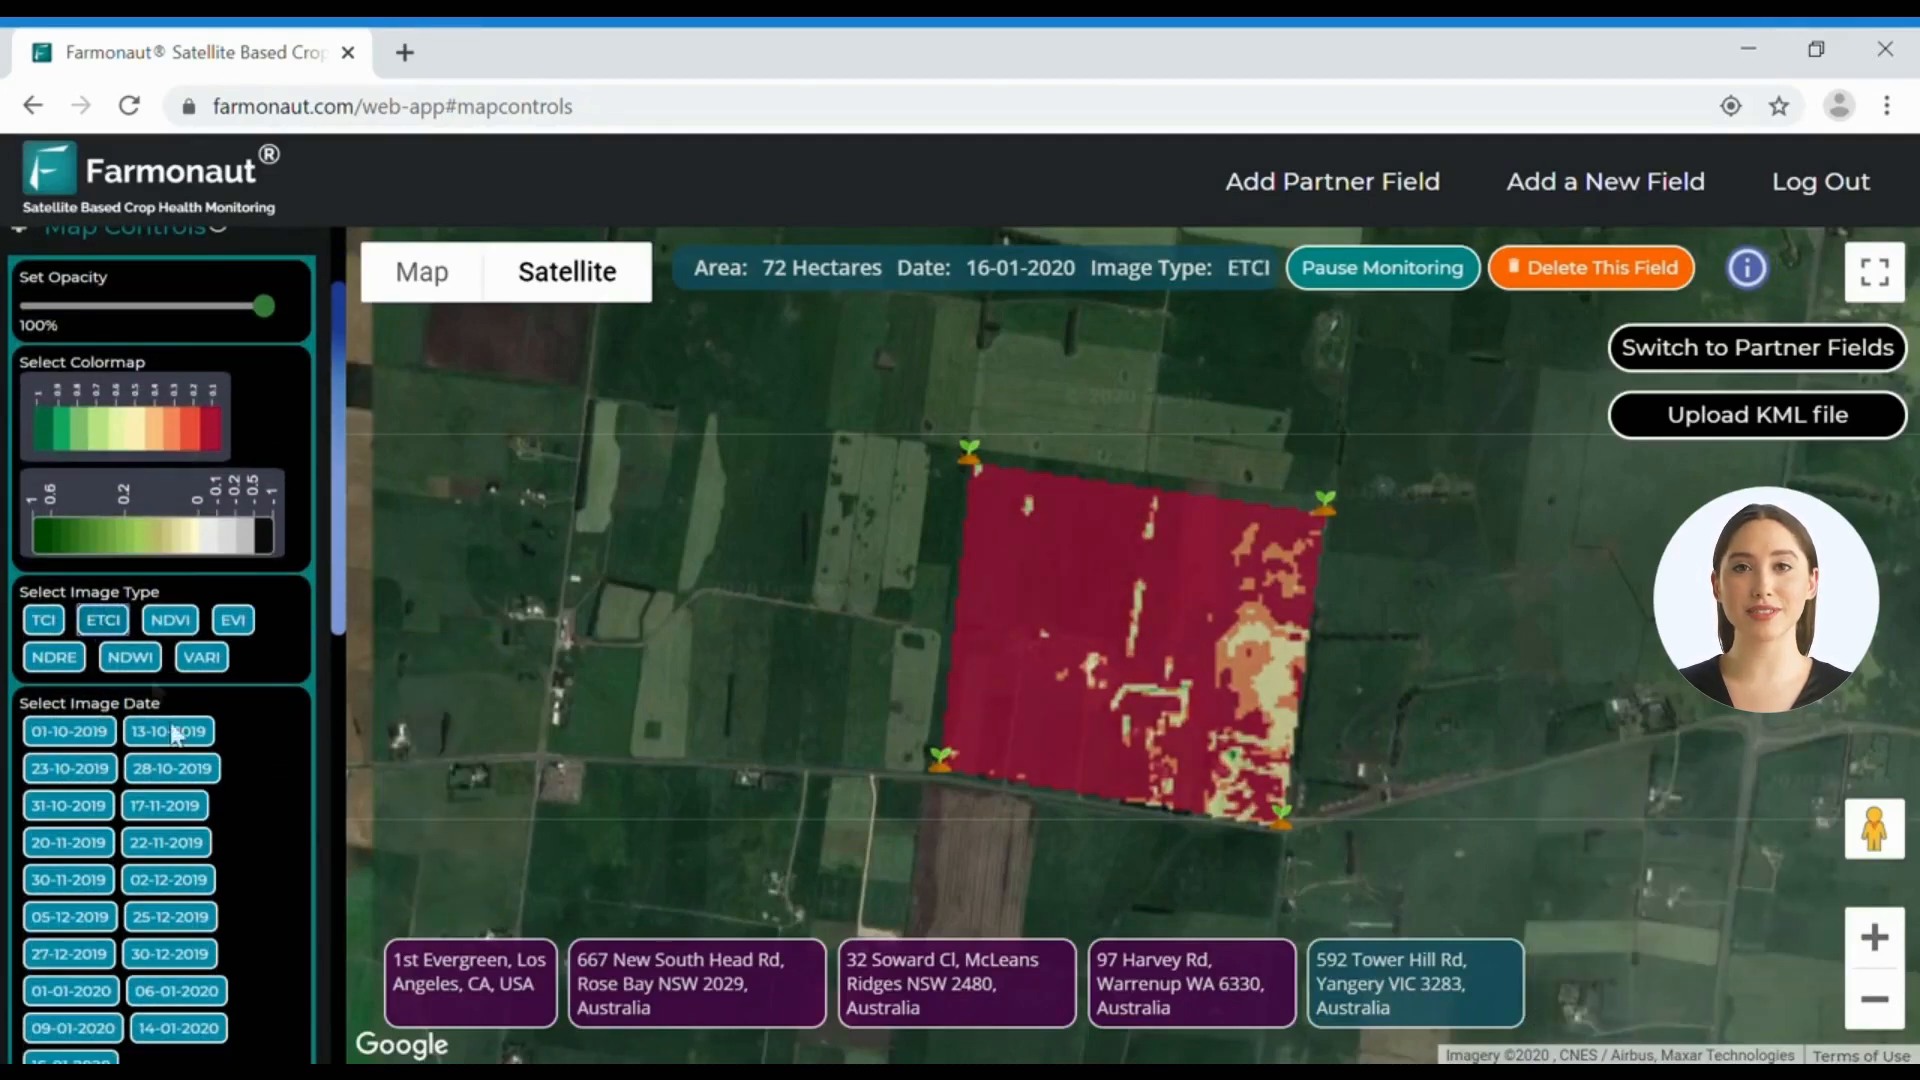This screenshot has width=1920, height=1080.
Task: Click the browser address bar URL
Action: tap(392, 106)
